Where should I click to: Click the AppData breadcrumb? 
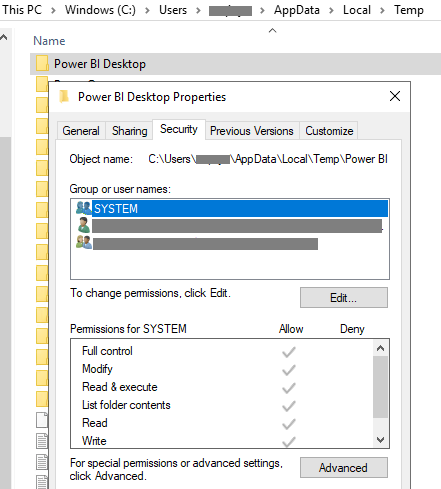297,10
